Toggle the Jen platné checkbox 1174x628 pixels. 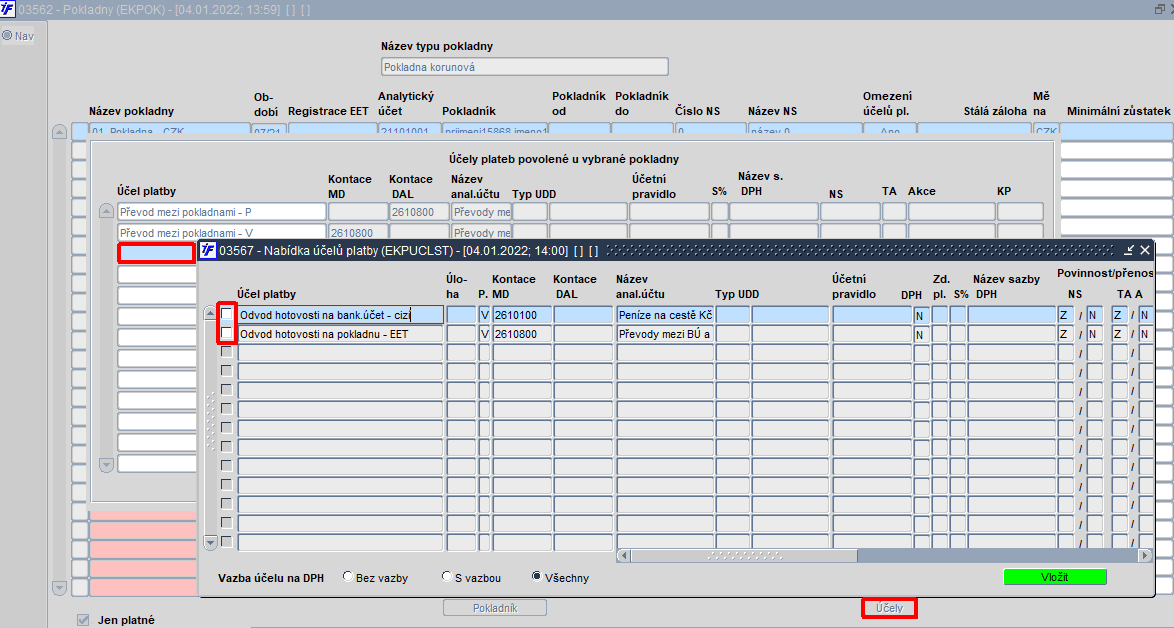83,620
